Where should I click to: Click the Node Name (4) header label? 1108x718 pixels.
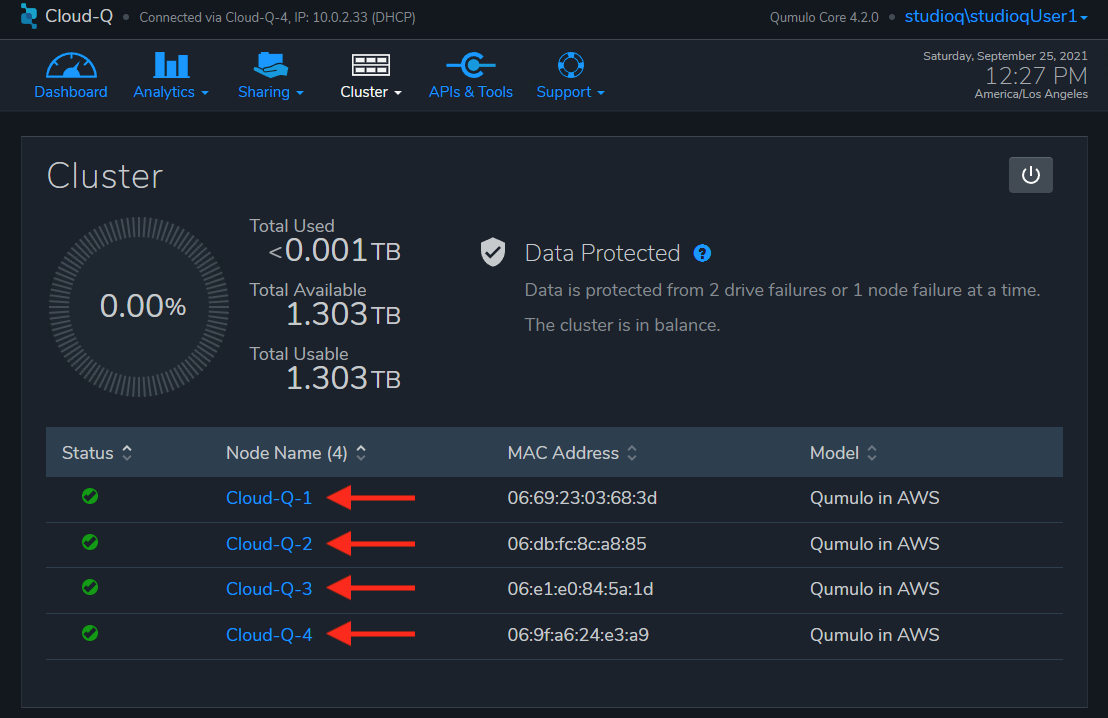click(x=286, y=452)
